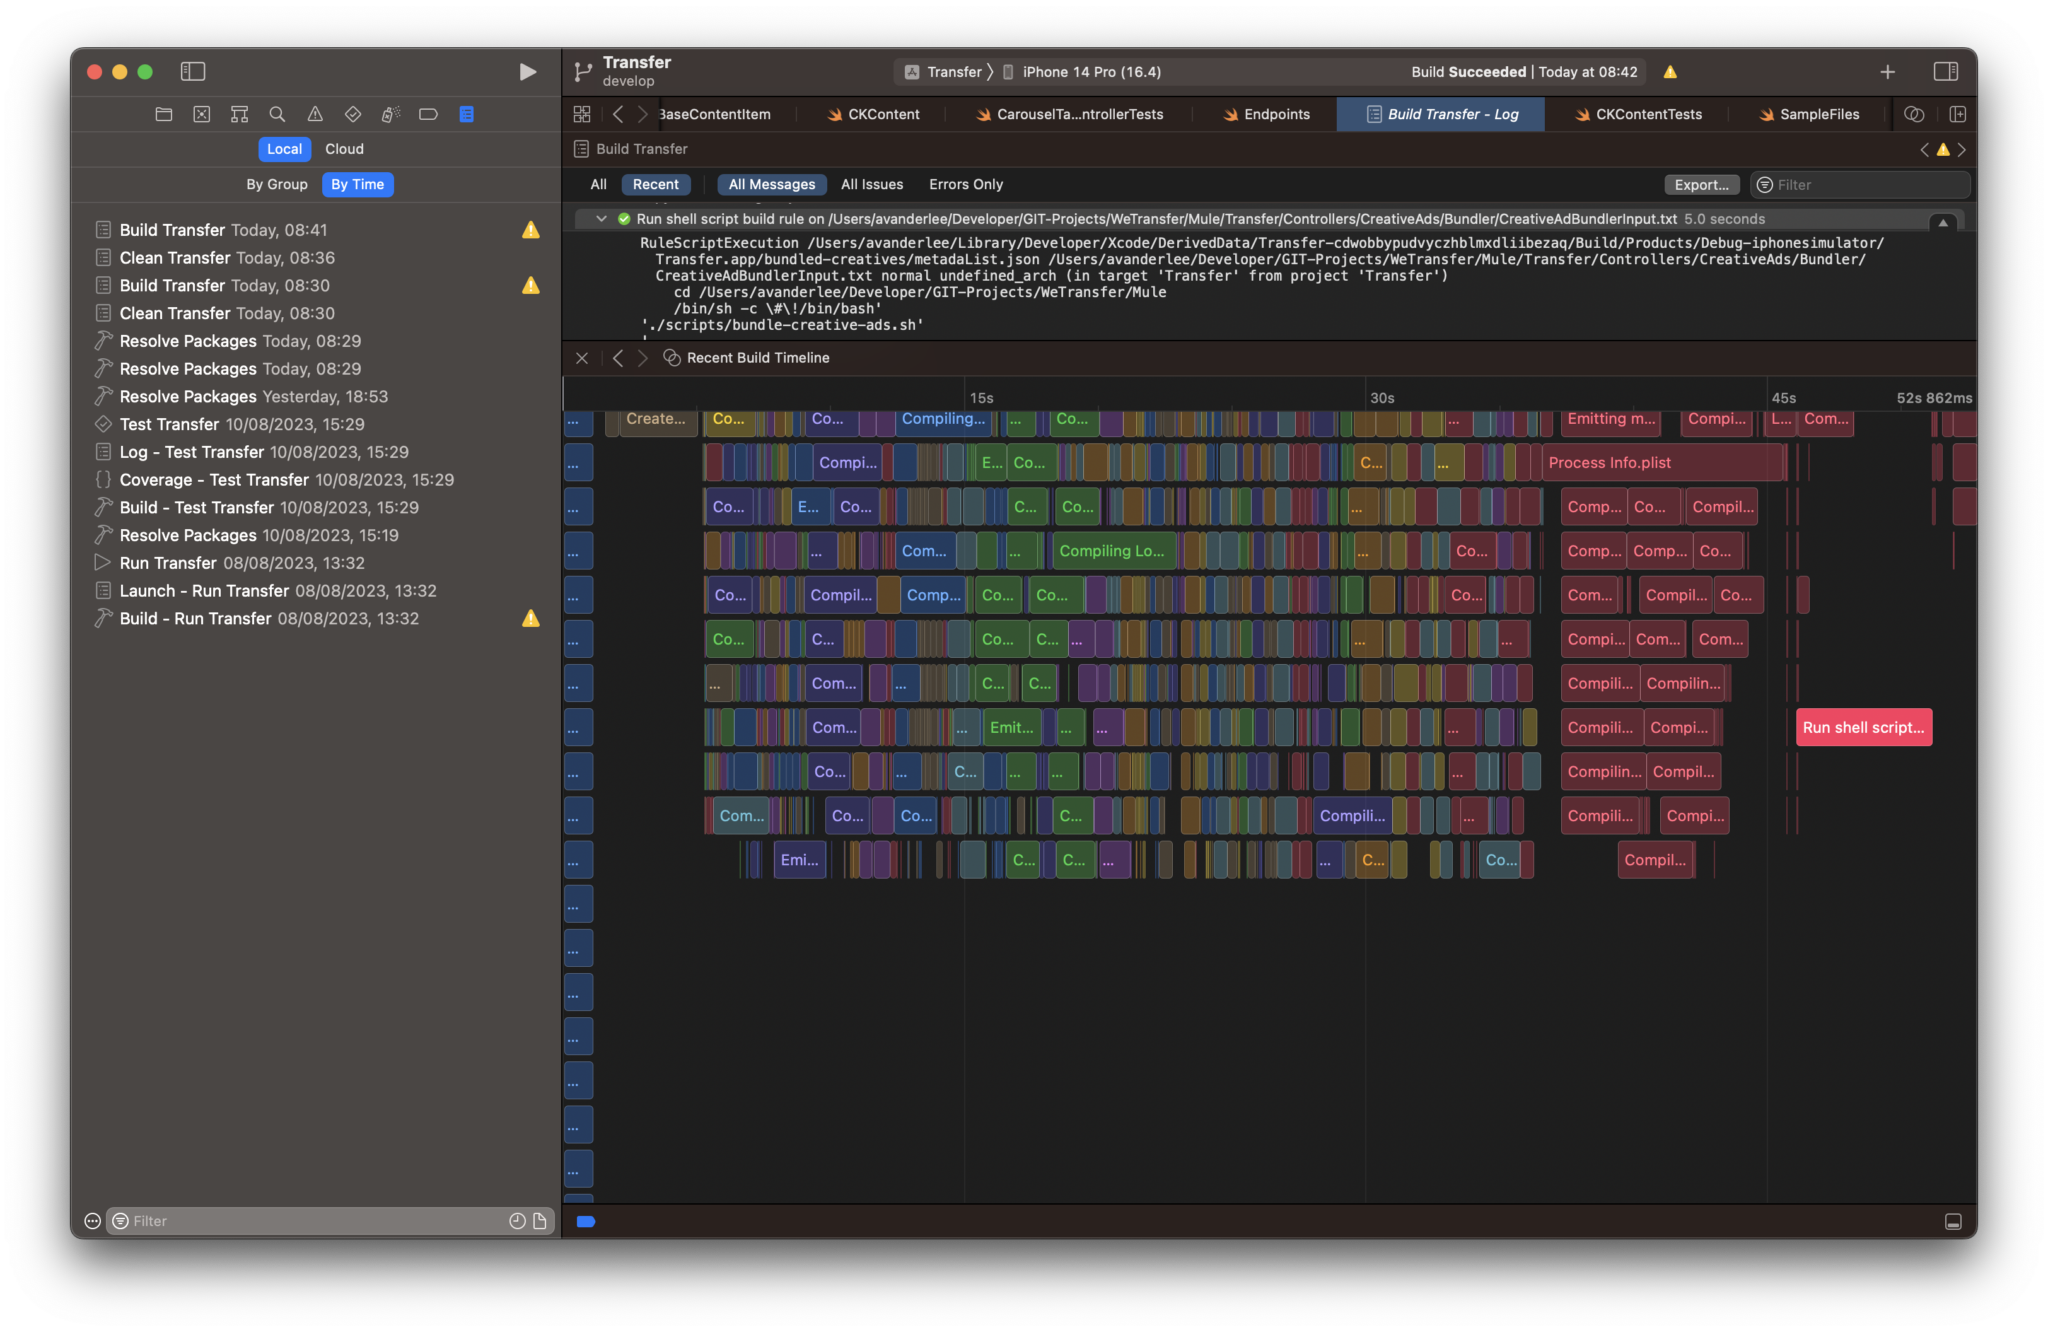Select the Run shell script timeline block
The width and height of the screenshot is (2048, 1332).
click(x=1863, y=728)
